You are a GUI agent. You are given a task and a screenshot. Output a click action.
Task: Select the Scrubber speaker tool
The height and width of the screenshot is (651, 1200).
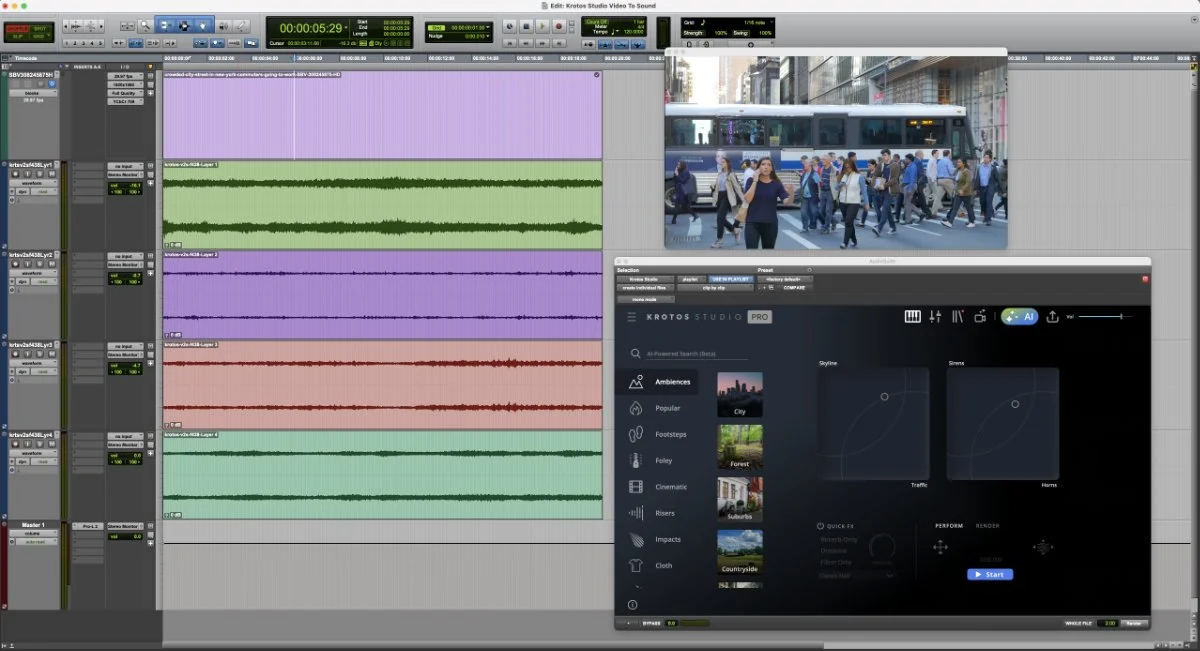pyautogui.click(x=224, y=24)
